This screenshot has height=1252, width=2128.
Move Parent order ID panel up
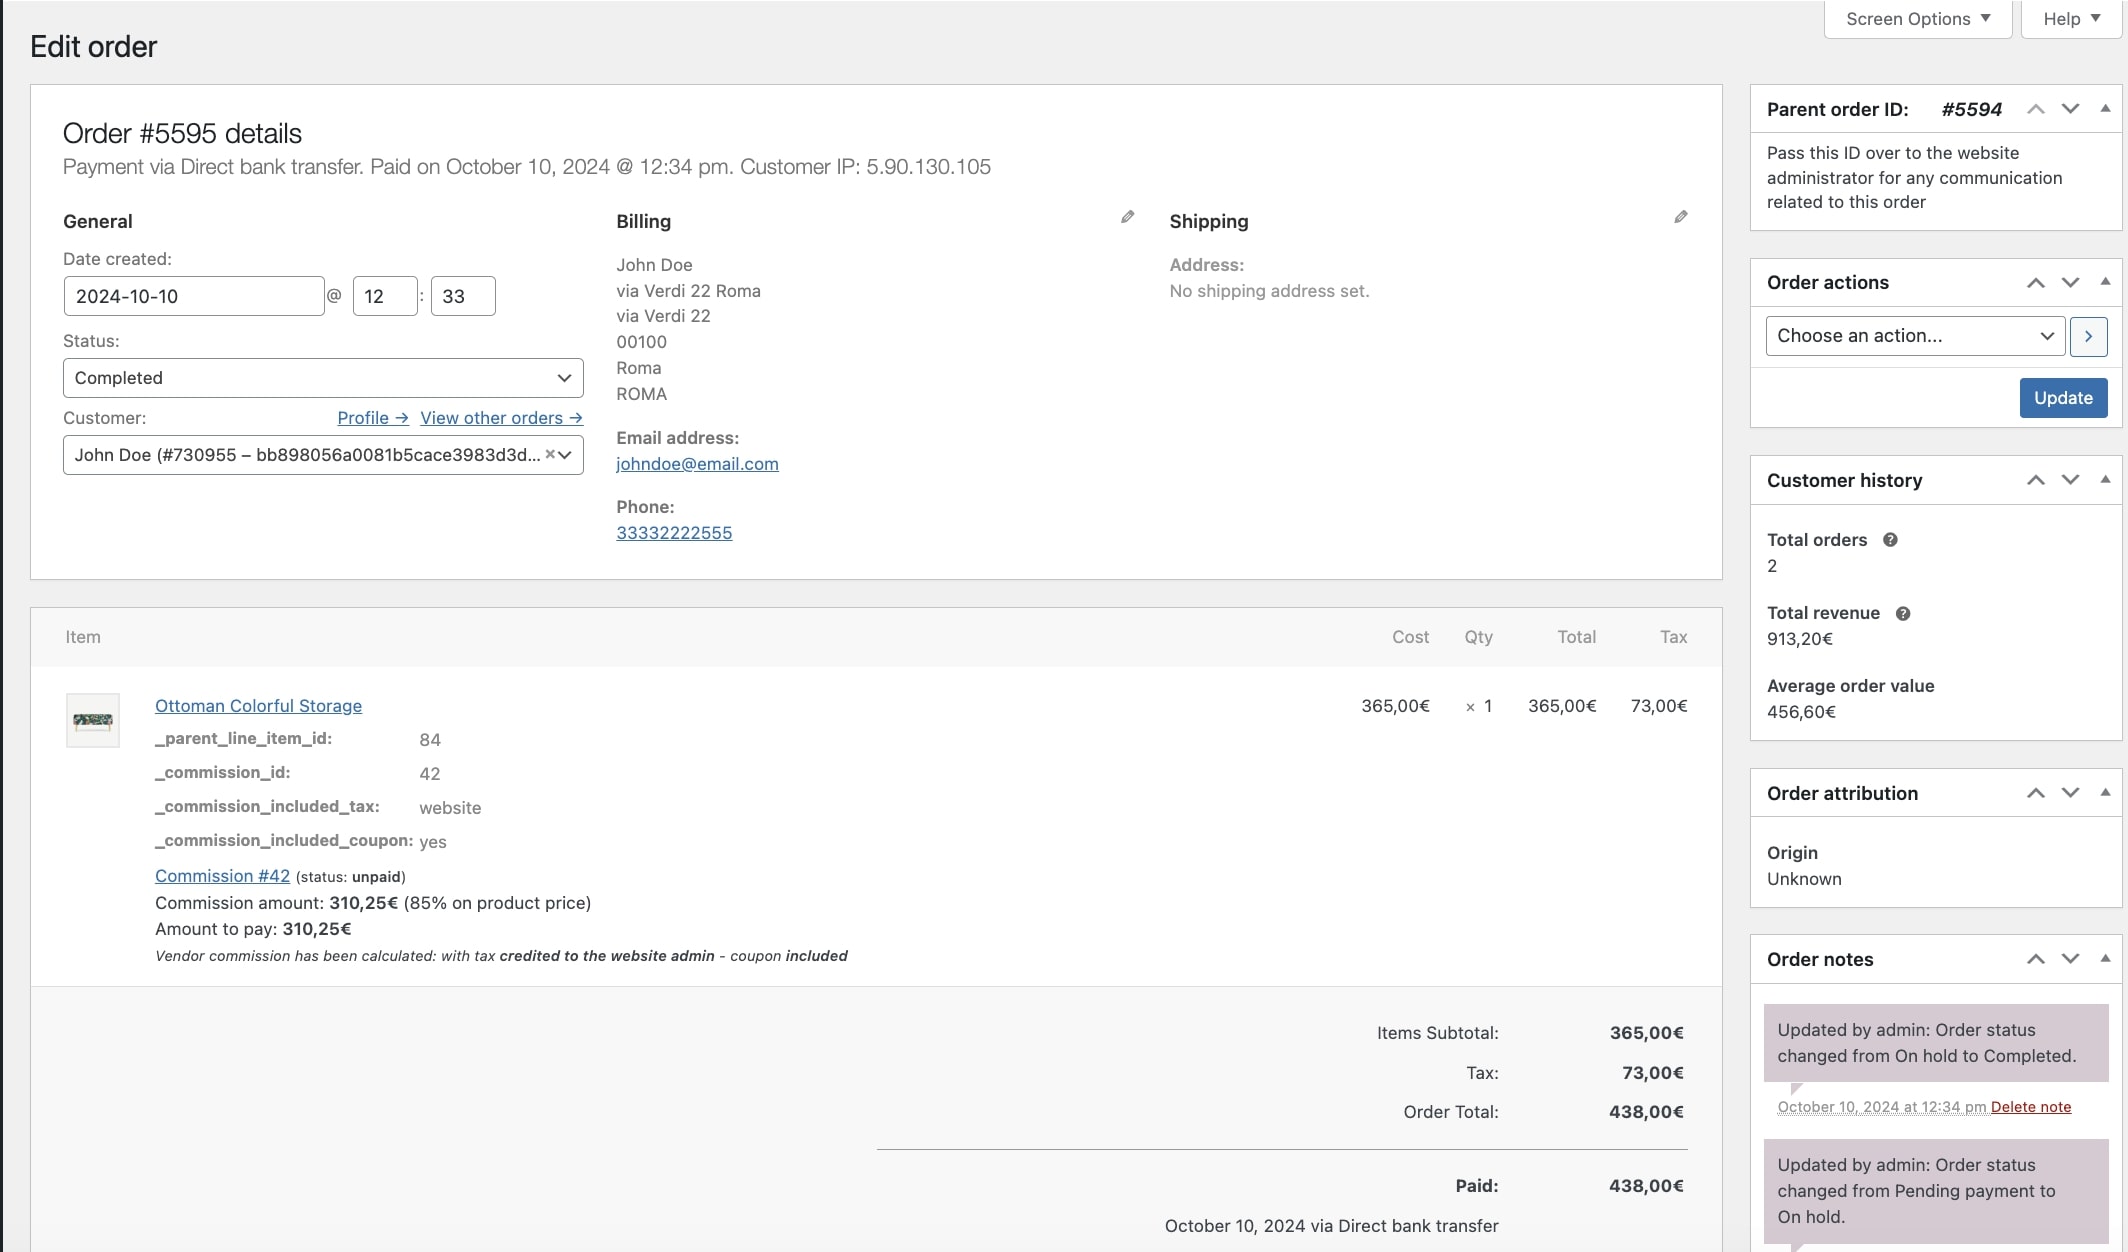click(x=2035, y=109)
